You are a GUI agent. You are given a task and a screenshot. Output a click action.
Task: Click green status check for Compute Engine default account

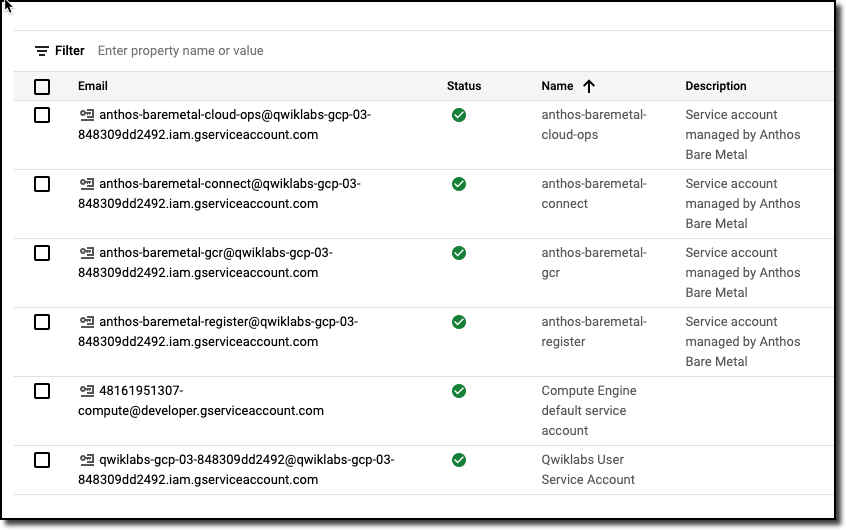pyautogui.click(x=459, y=391)
